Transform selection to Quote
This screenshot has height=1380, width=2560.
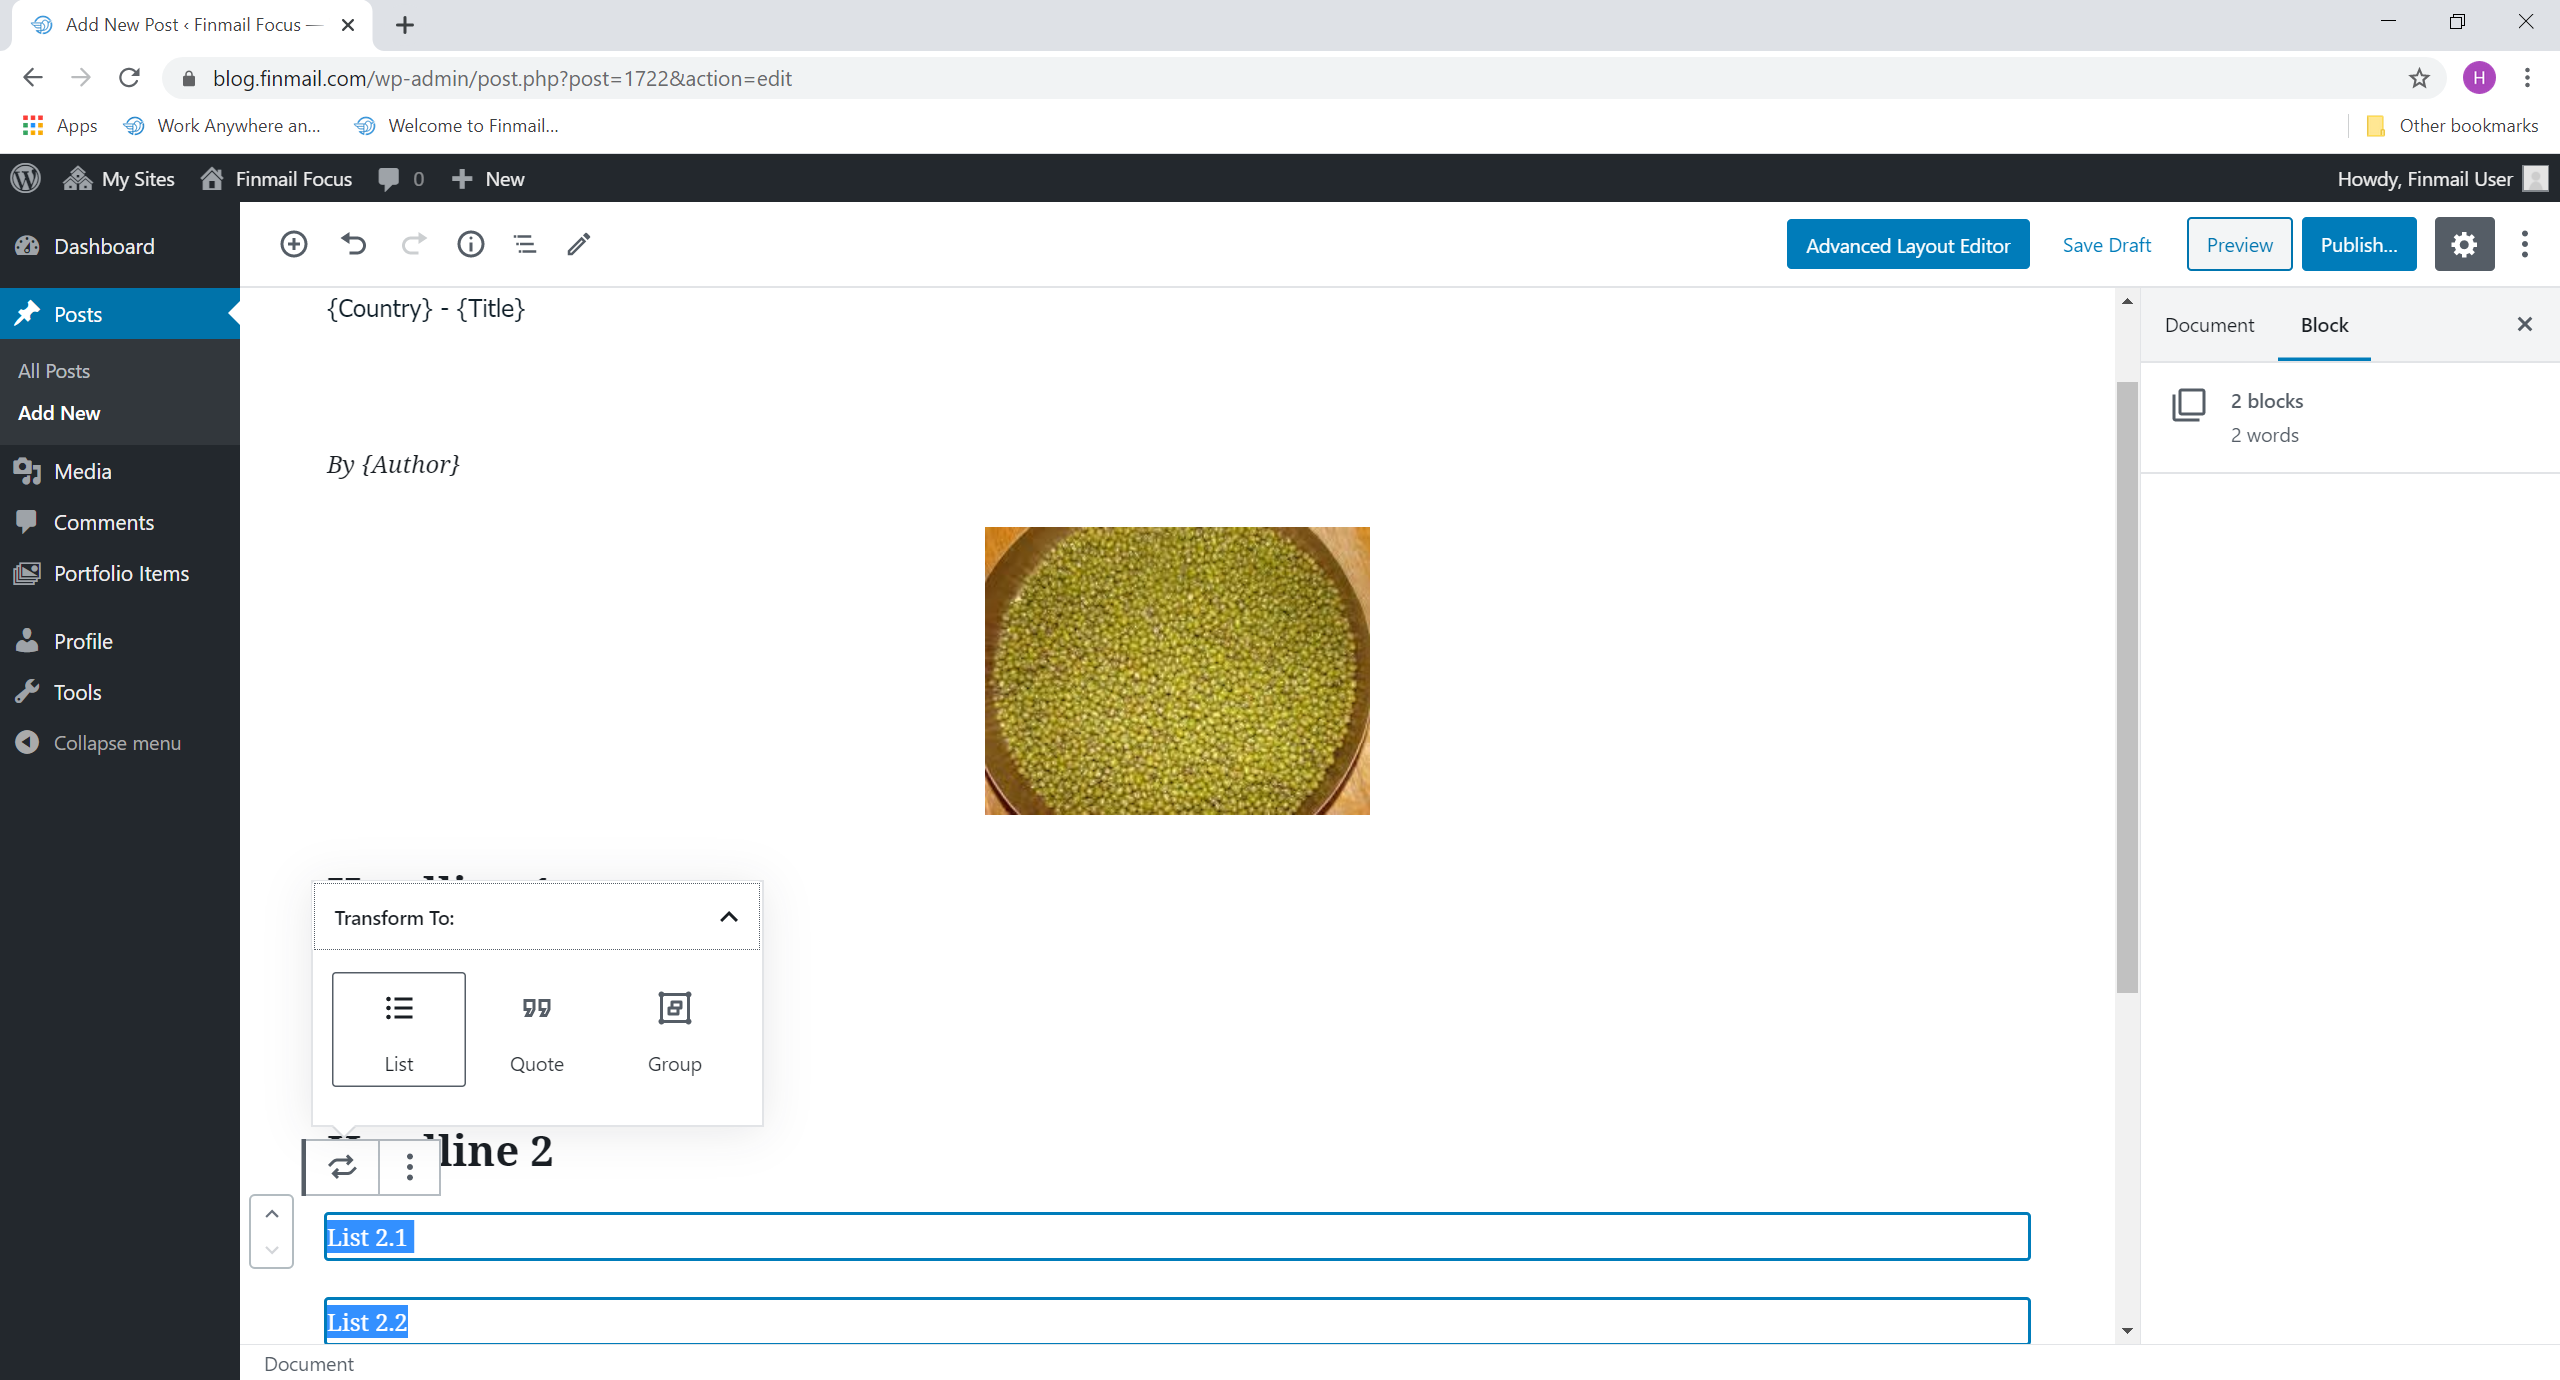537,1029
